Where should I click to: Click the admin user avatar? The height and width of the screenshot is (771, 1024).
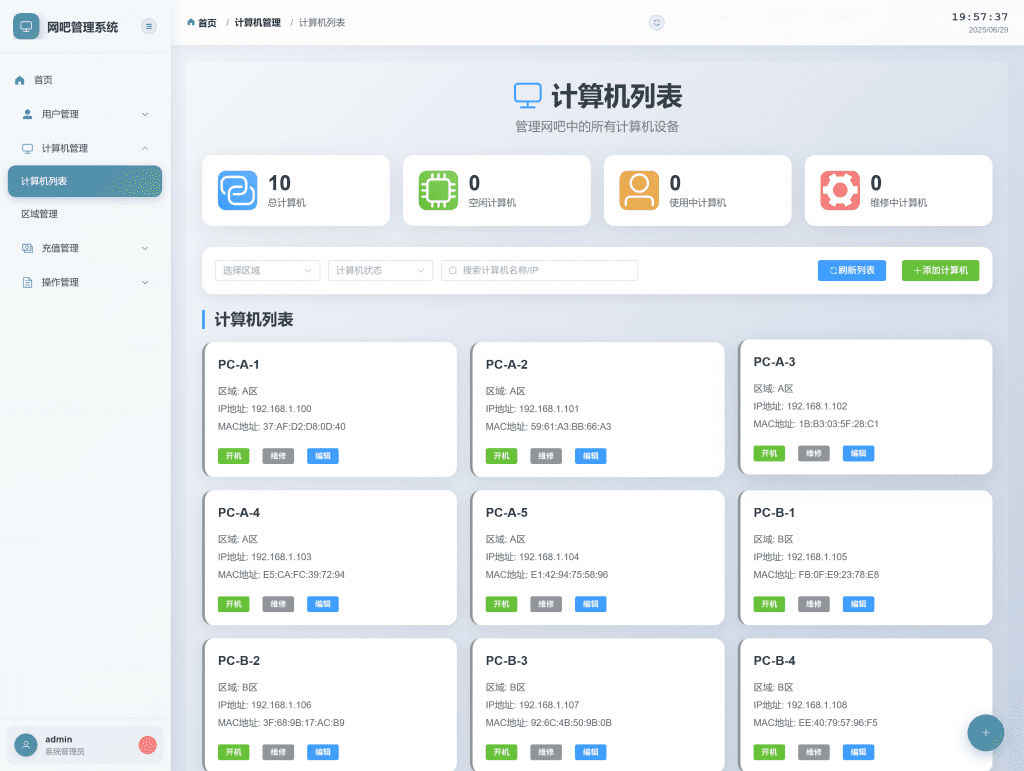(x=26, y=745)
